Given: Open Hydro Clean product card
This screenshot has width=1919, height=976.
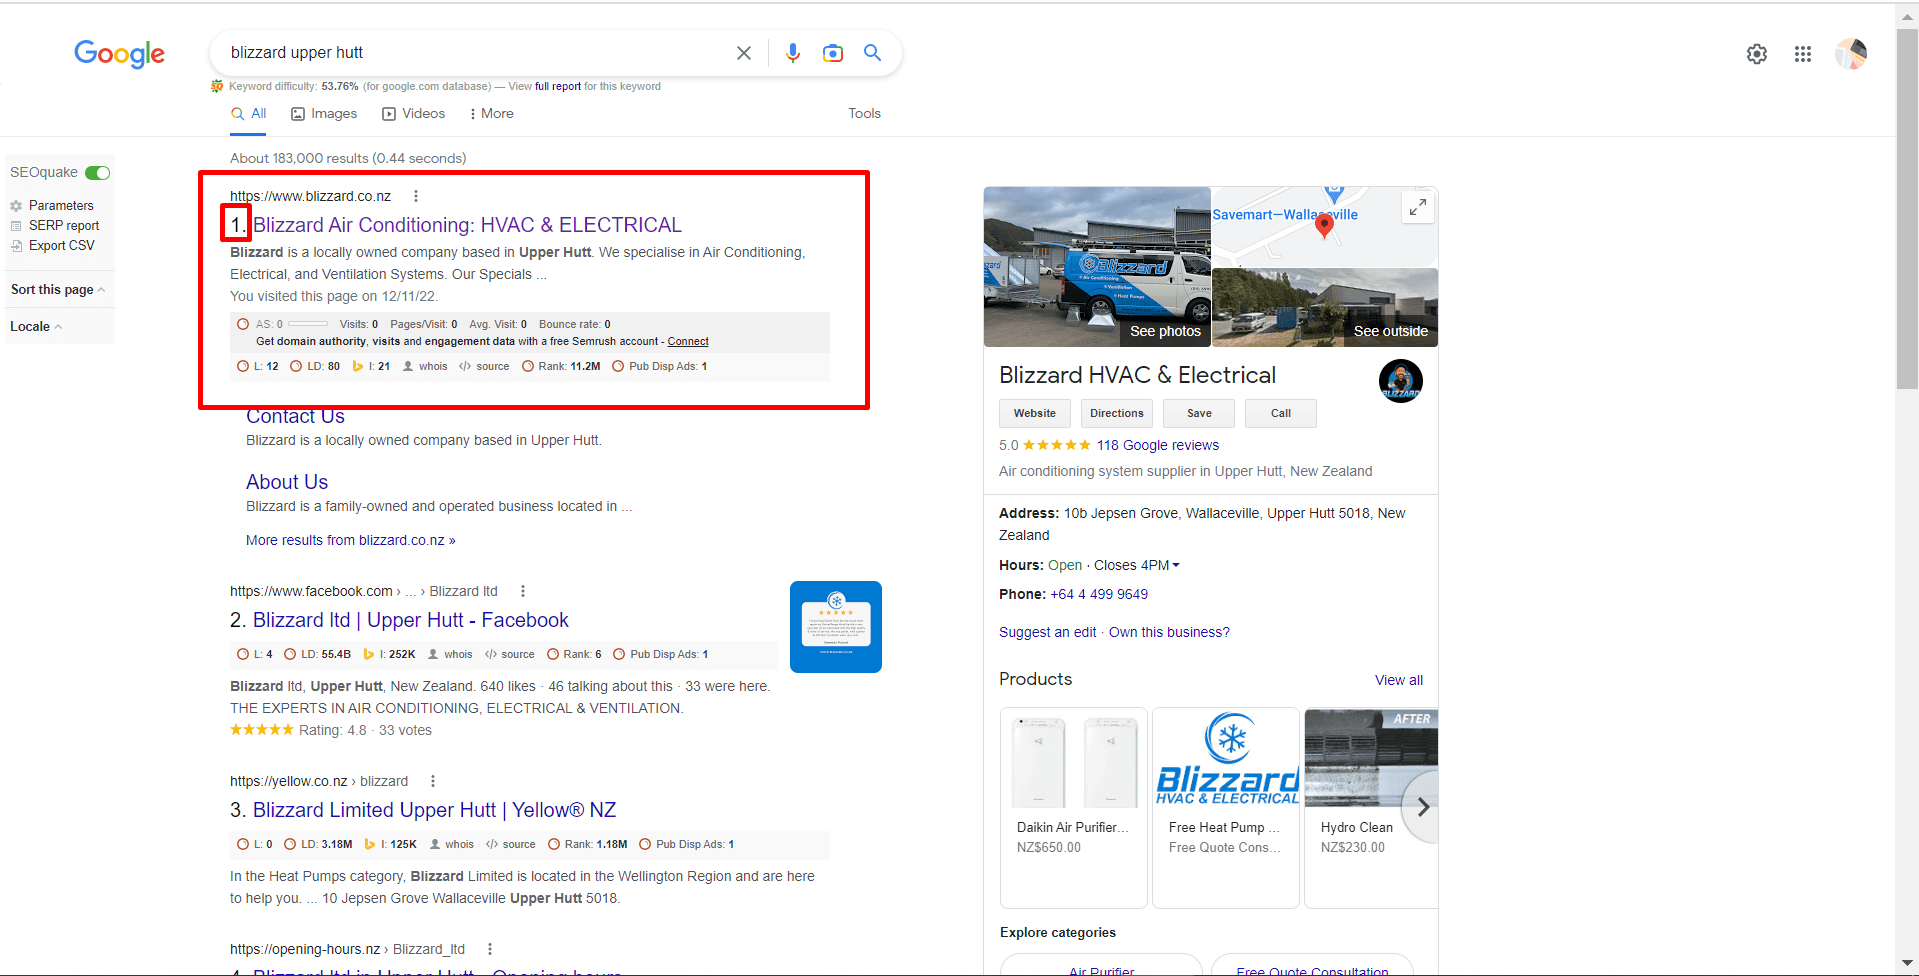Looking at the screenshot, I should (x=1371, y=808).
